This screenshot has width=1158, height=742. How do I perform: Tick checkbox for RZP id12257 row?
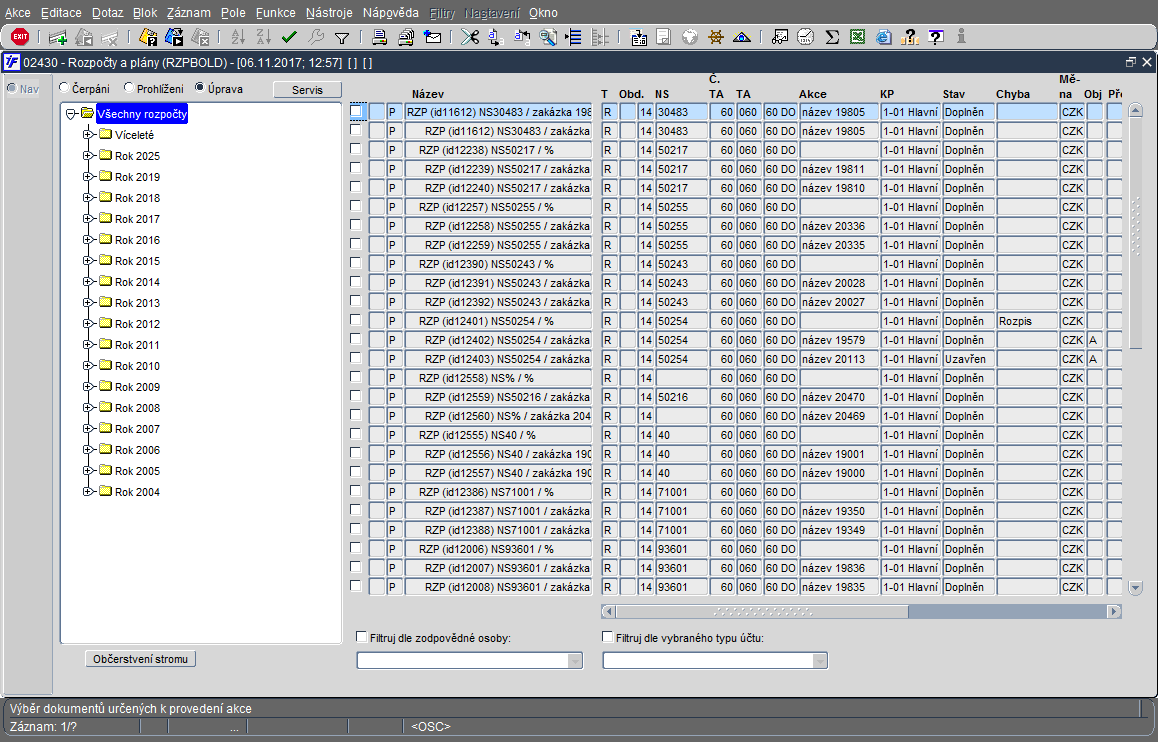pos(355,205)
